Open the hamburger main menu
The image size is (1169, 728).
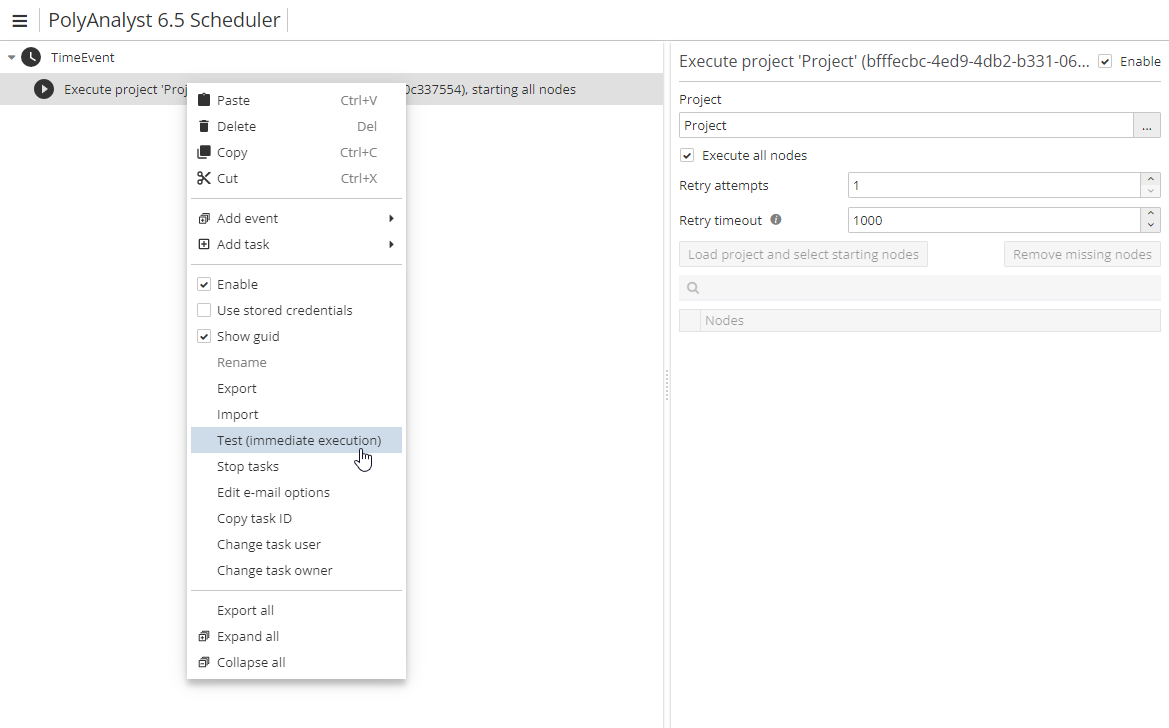tap(19, 20)
